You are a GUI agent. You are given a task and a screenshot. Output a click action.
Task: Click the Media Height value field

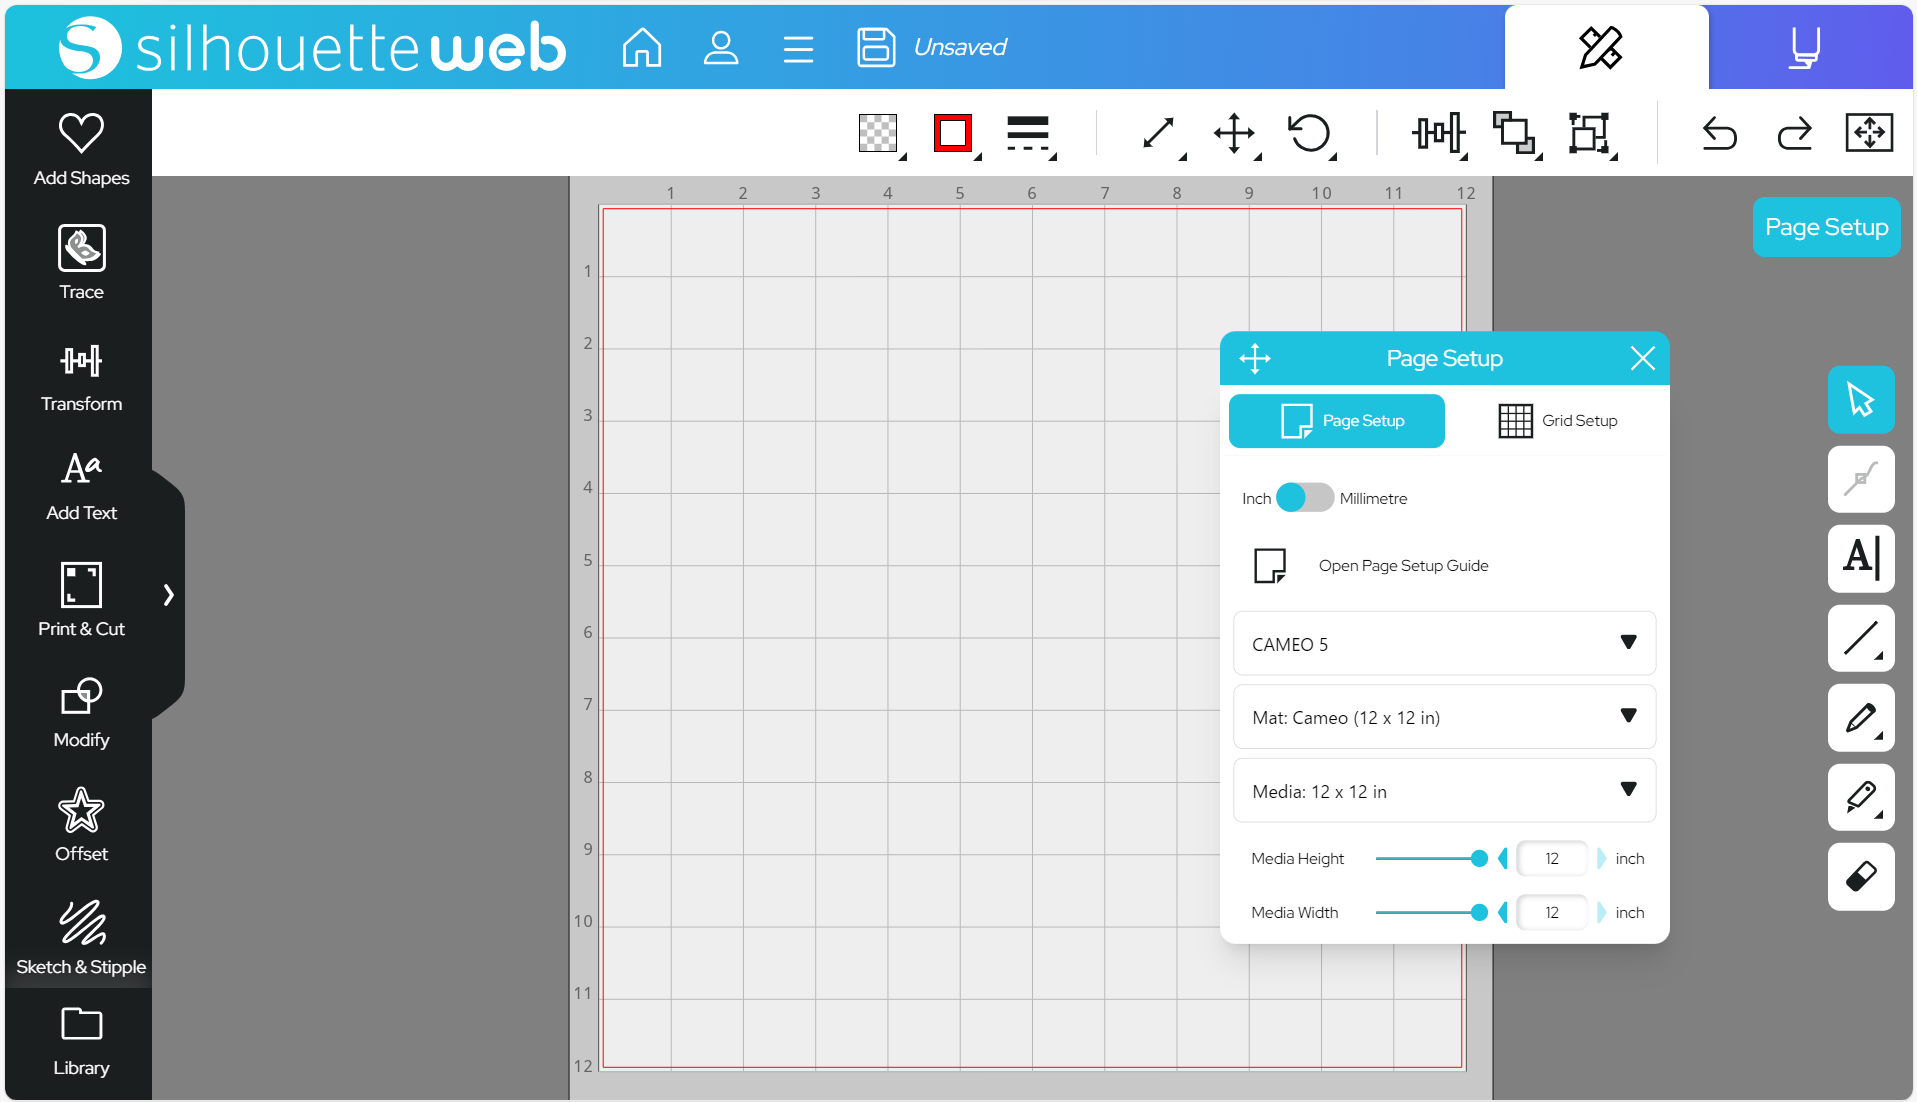point(1552,858)
